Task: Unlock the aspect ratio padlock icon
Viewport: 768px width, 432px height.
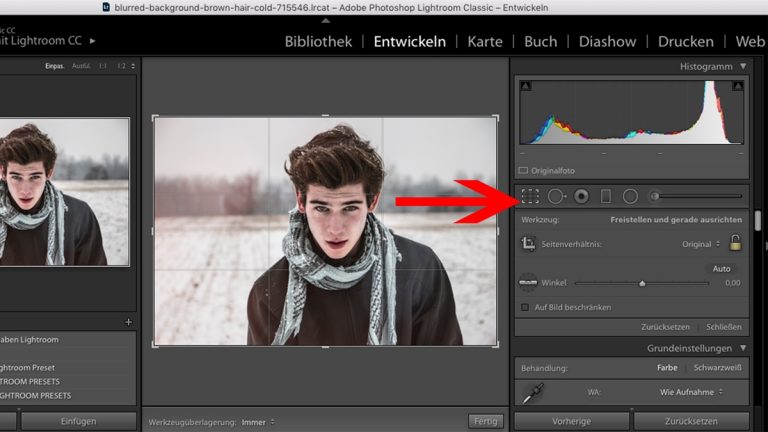Action: (x=735, y=242)
